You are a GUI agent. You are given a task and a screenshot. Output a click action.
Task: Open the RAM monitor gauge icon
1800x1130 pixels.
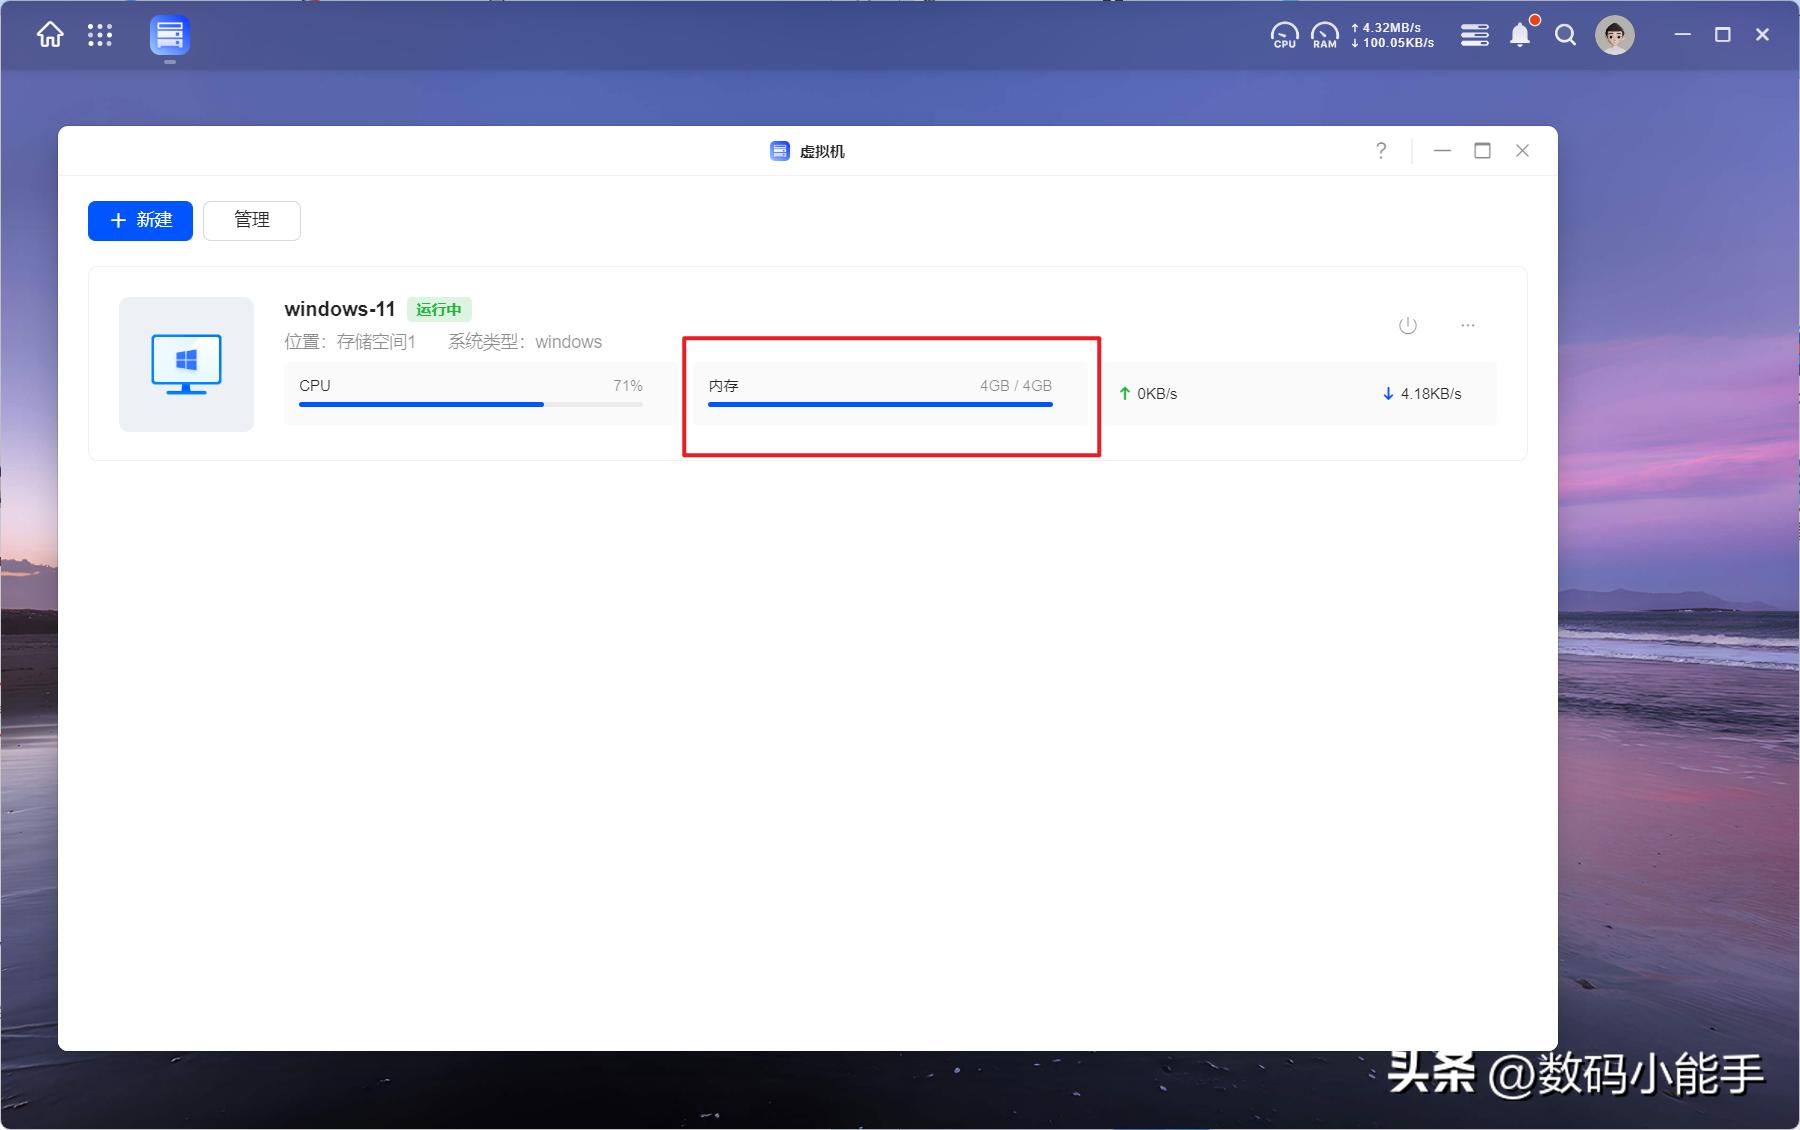[1324, 36]
